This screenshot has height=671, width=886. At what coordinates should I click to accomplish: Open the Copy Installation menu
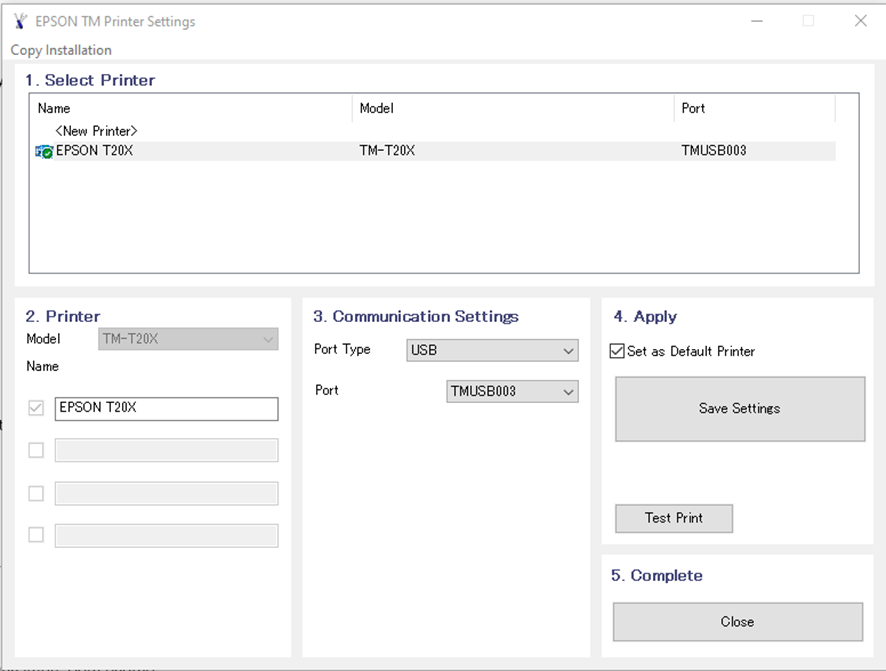(x=61, y=50)
